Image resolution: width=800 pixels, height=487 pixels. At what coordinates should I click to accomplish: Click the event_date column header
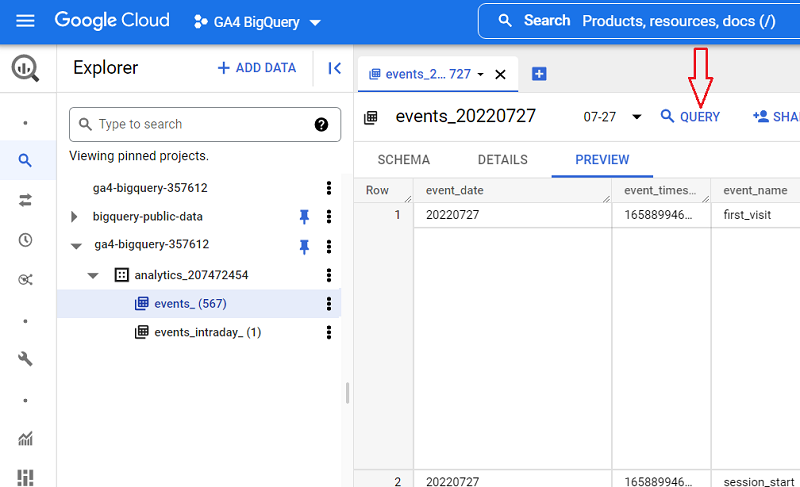(512, 191)
